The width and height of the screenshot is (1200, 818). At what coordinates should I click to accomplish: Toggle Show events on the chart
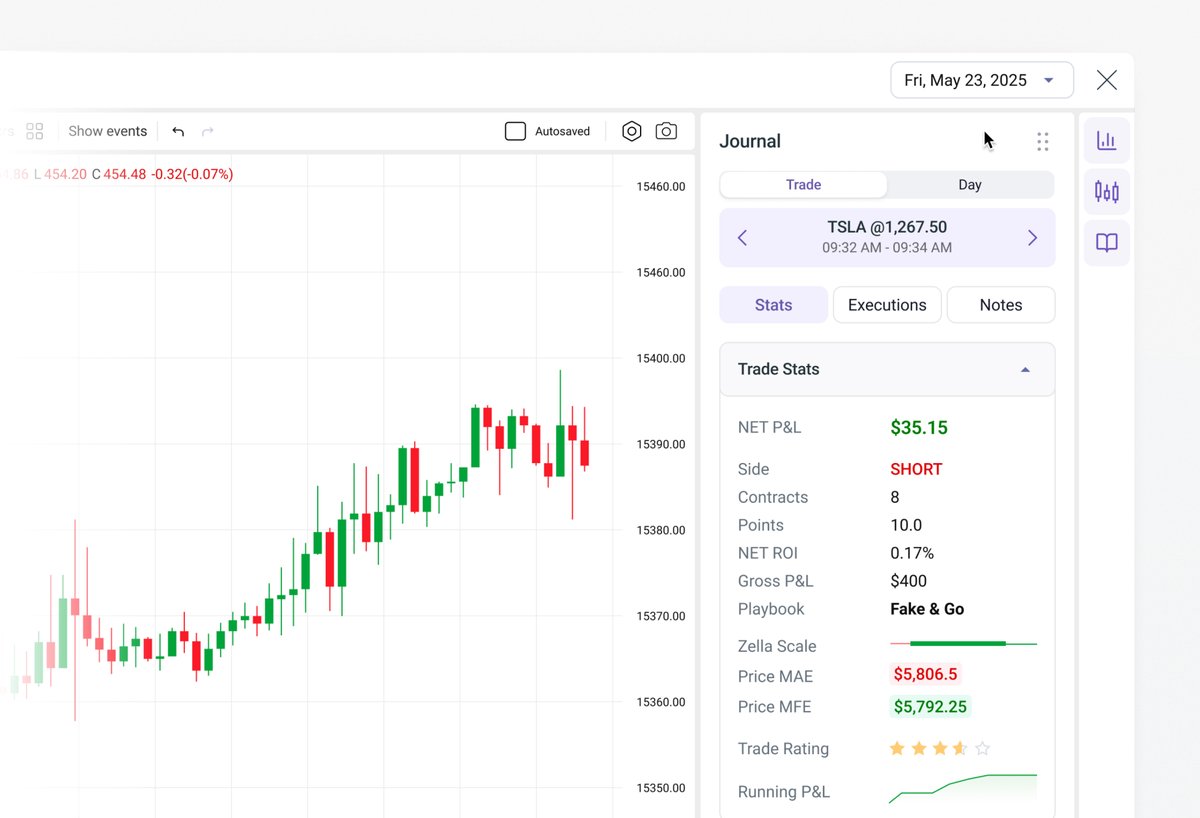pos(107,131)
